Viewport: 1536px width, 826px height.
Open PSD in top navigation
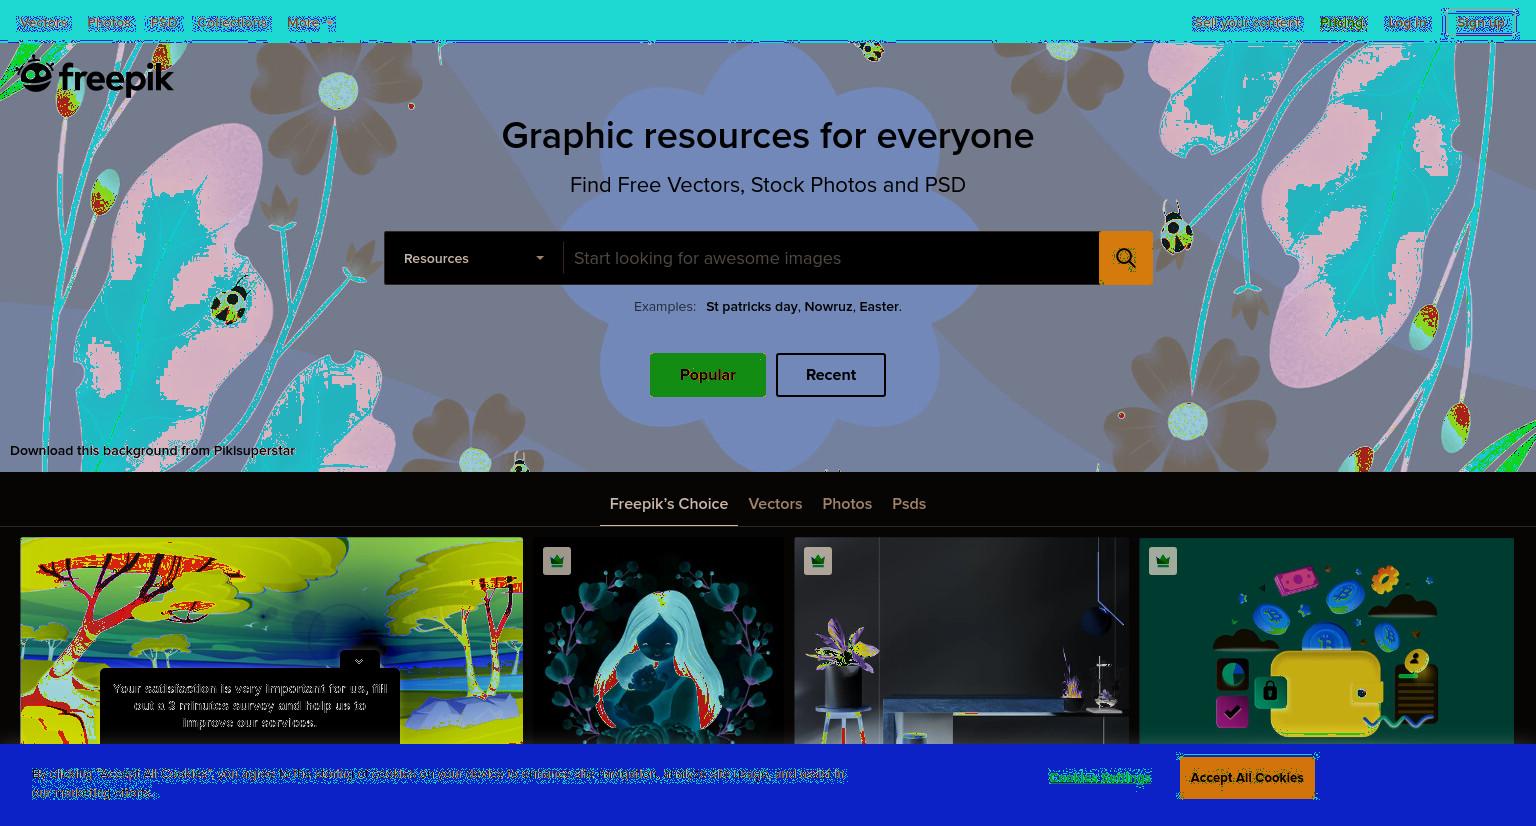165,23
